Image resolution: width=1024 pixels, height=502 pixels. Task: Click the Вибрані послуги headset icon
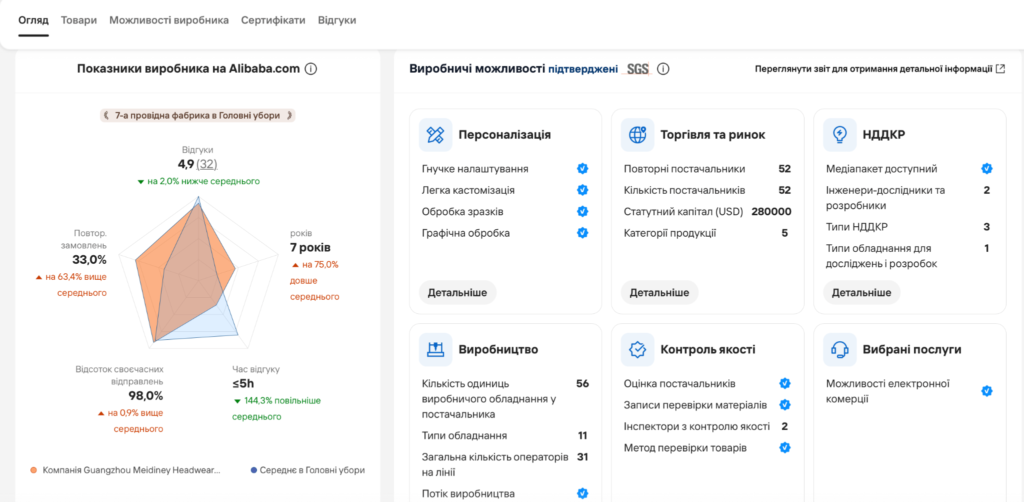tap(839, 349)
